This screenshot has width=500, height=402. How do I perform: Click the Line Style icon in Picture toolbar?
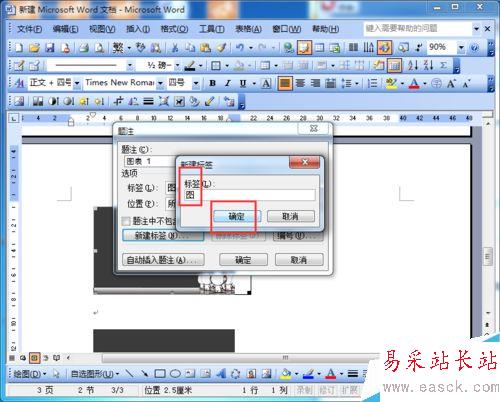point(148,101)
